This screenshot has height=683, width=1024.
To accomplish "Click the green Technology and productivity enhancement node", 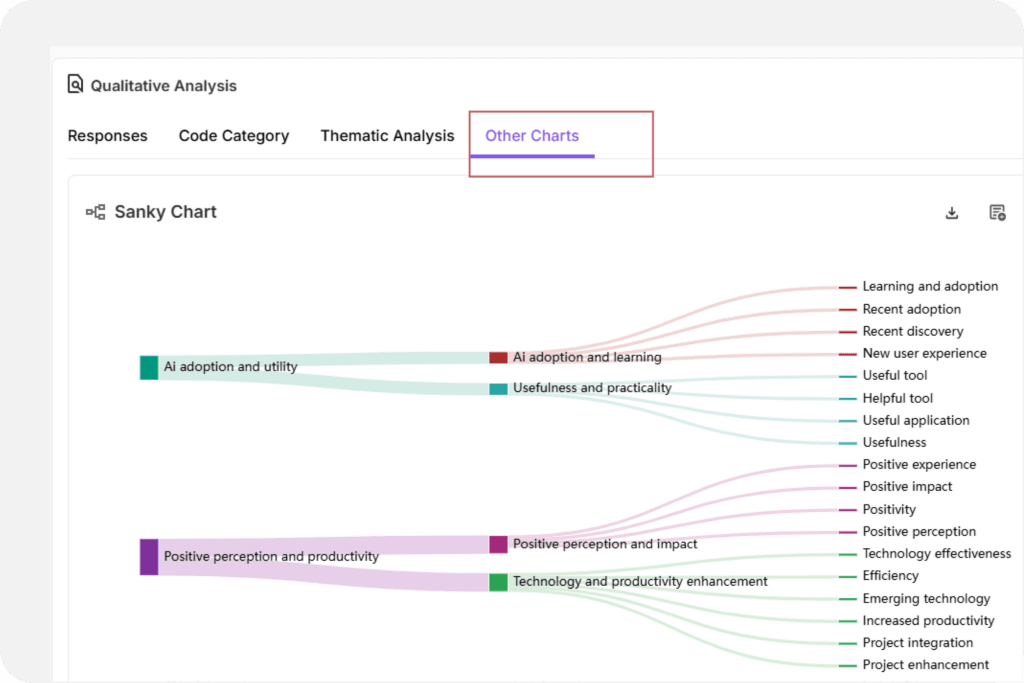I will [498, 582].
